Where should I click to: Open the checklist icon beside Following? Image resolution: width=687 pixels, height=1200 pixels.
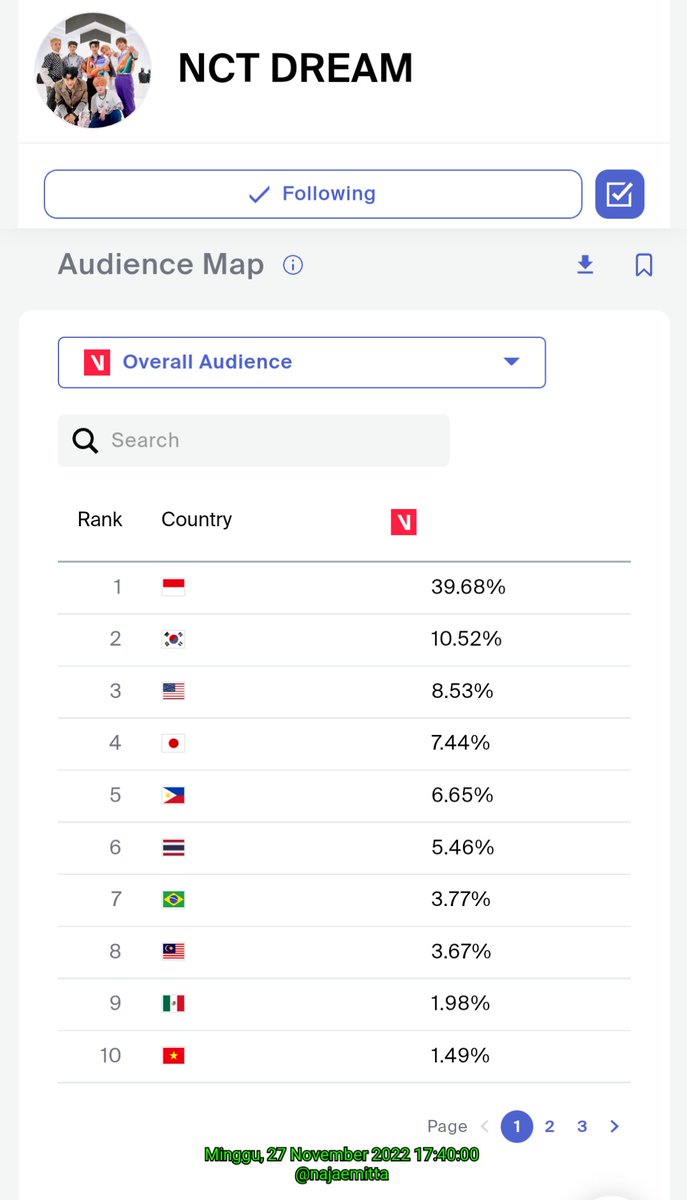click(620, 194)
